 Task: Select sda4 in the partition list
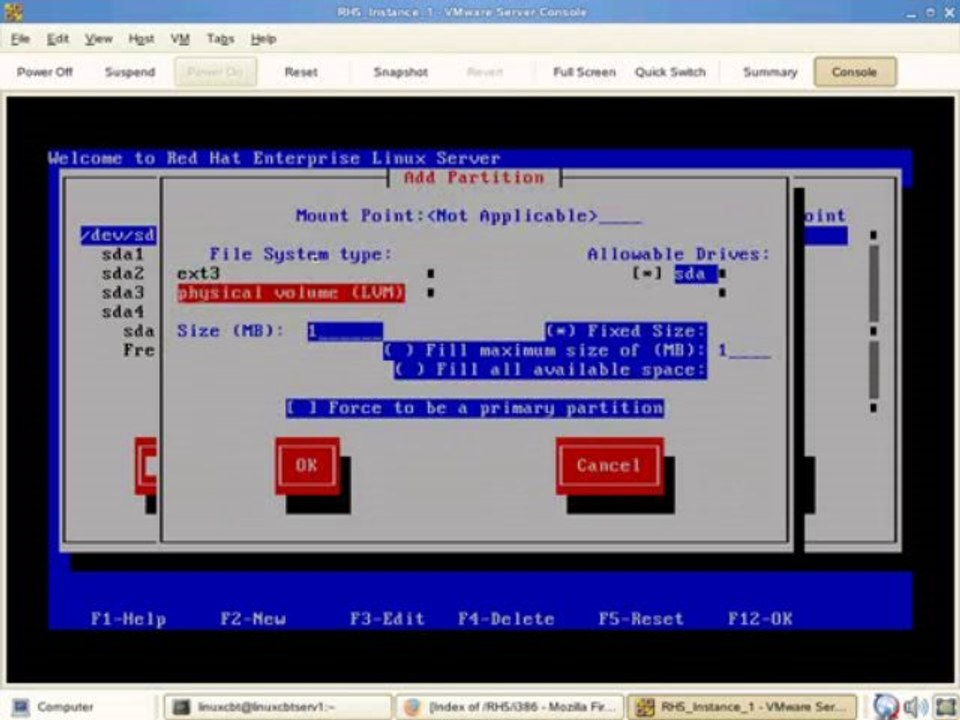122,312
